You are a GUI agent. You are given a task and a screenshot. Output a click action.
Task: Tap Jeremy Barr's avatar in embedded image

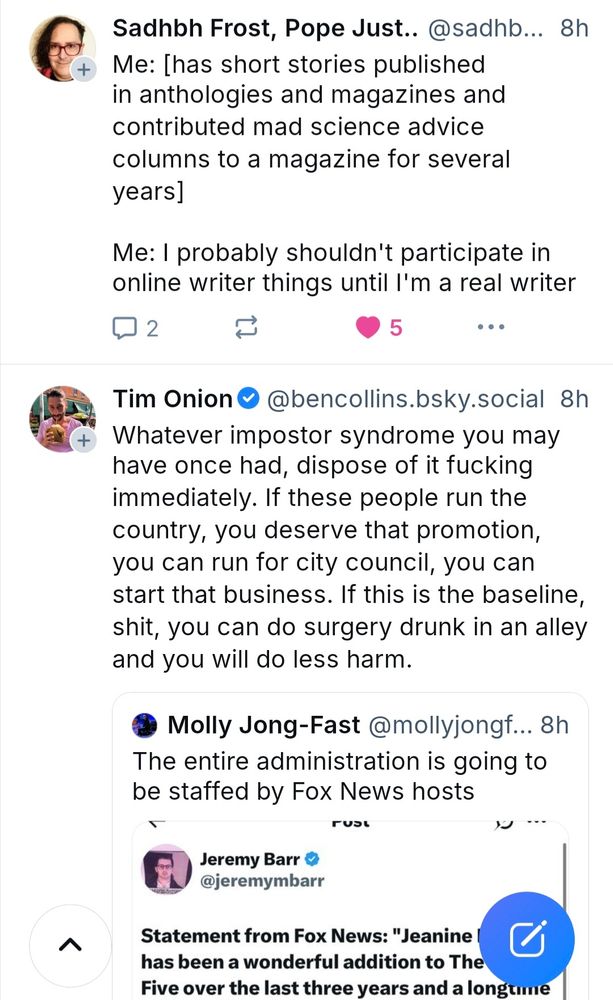coord(167,869)
